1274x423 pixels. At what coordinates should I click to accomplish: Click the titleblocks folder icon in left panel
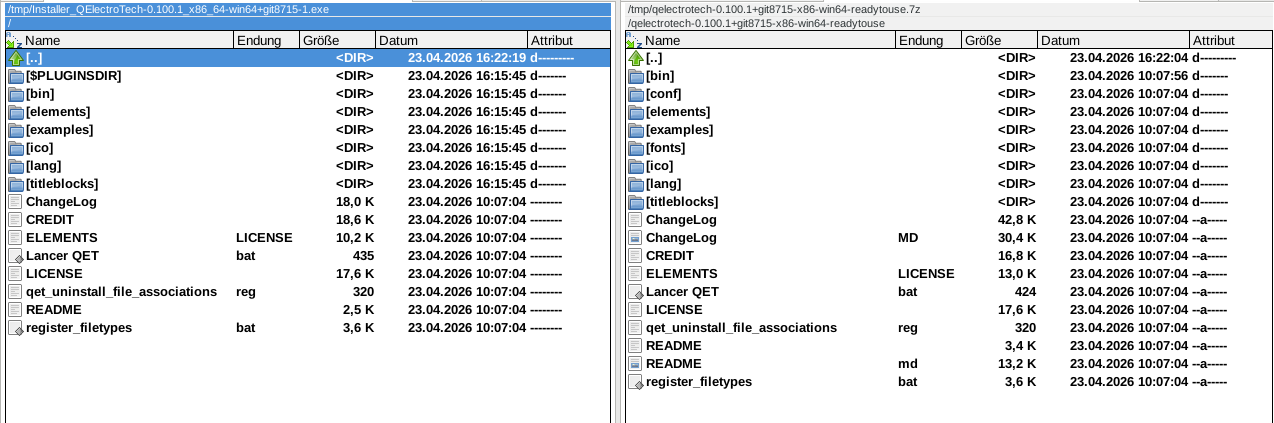click(x=15, y=184)
